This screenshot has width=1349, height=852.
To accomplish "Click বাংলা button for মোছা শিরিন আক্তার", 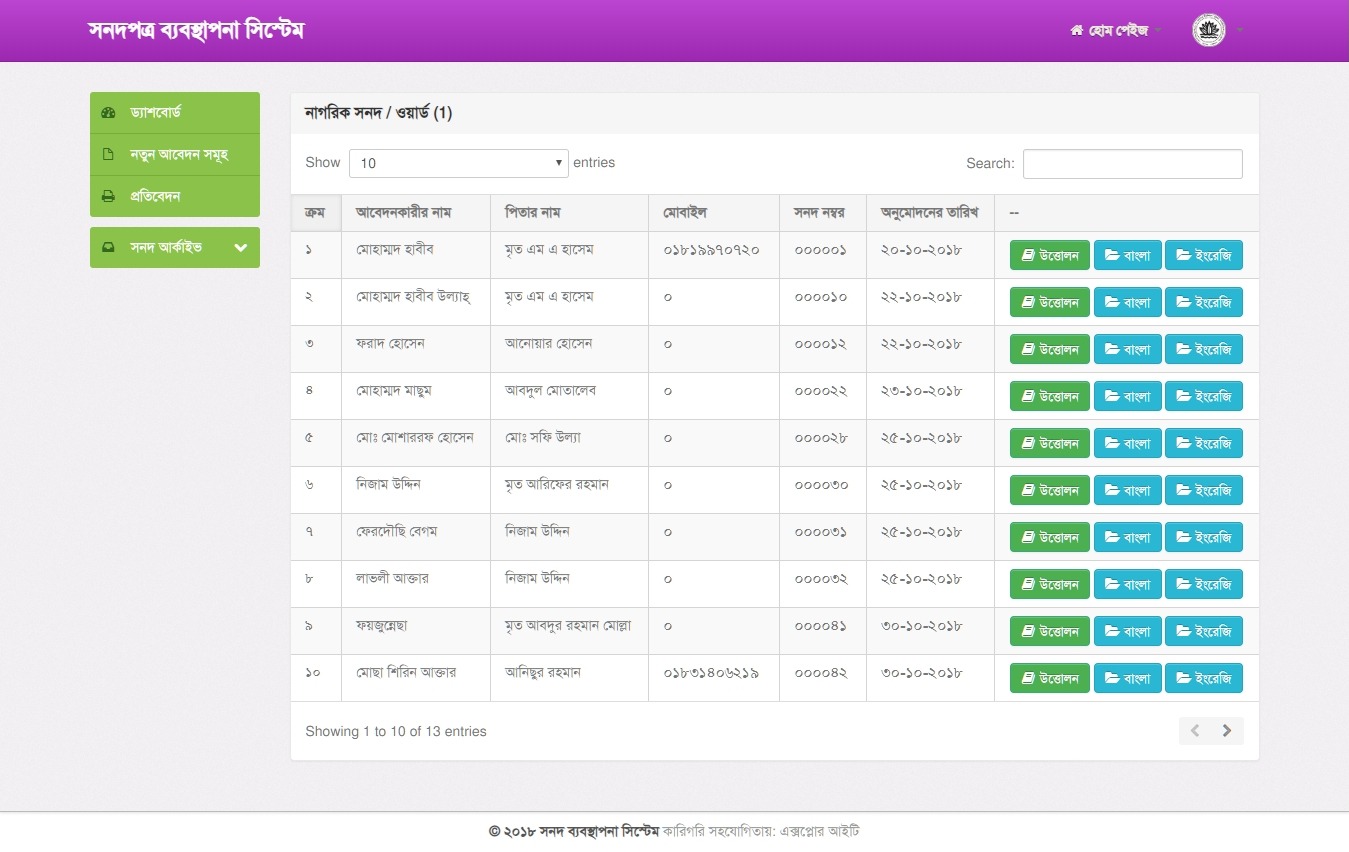I will pyautogui.click(x=1128, y=678).
